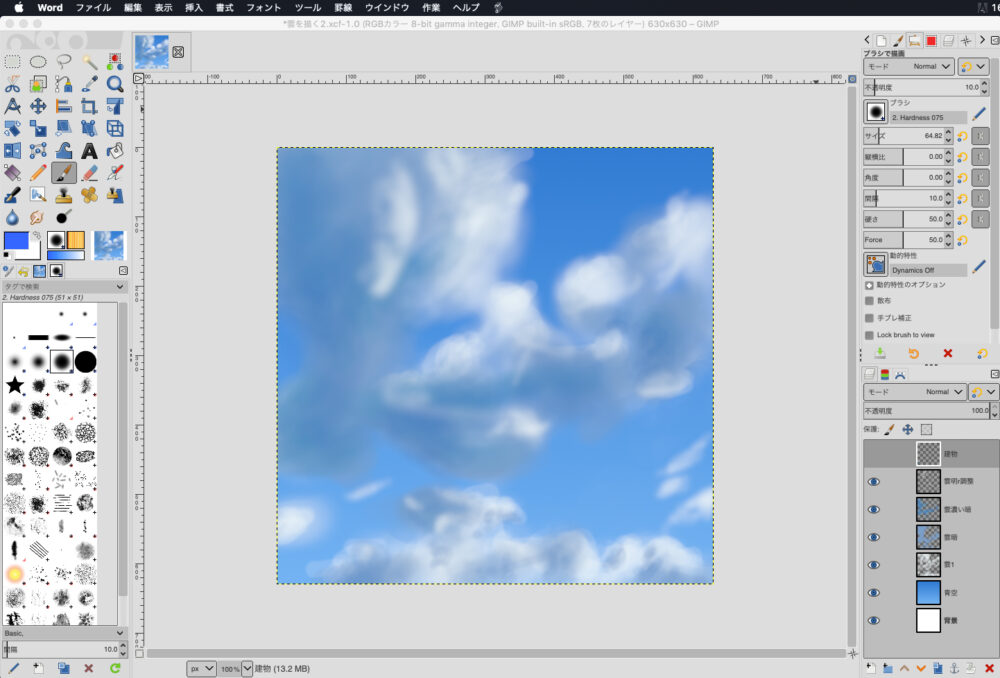Click the Dynamics Off button
The height and width of the screenshot is (678, 1000).
pos(928,270)
